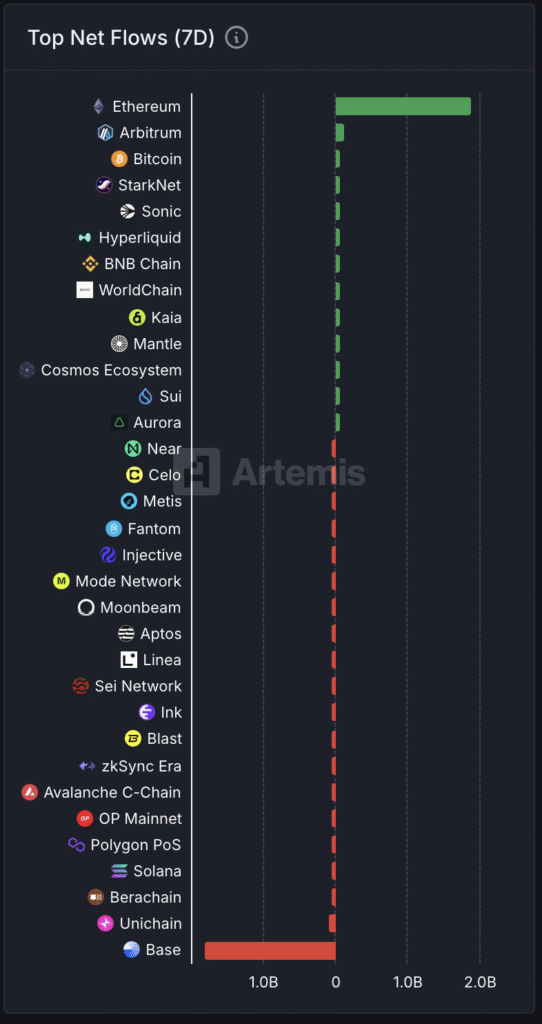The width and height of the screenshot is (542, 1024).
Task: Click the Artemis watermark logo
Action: tap(269, 472)
